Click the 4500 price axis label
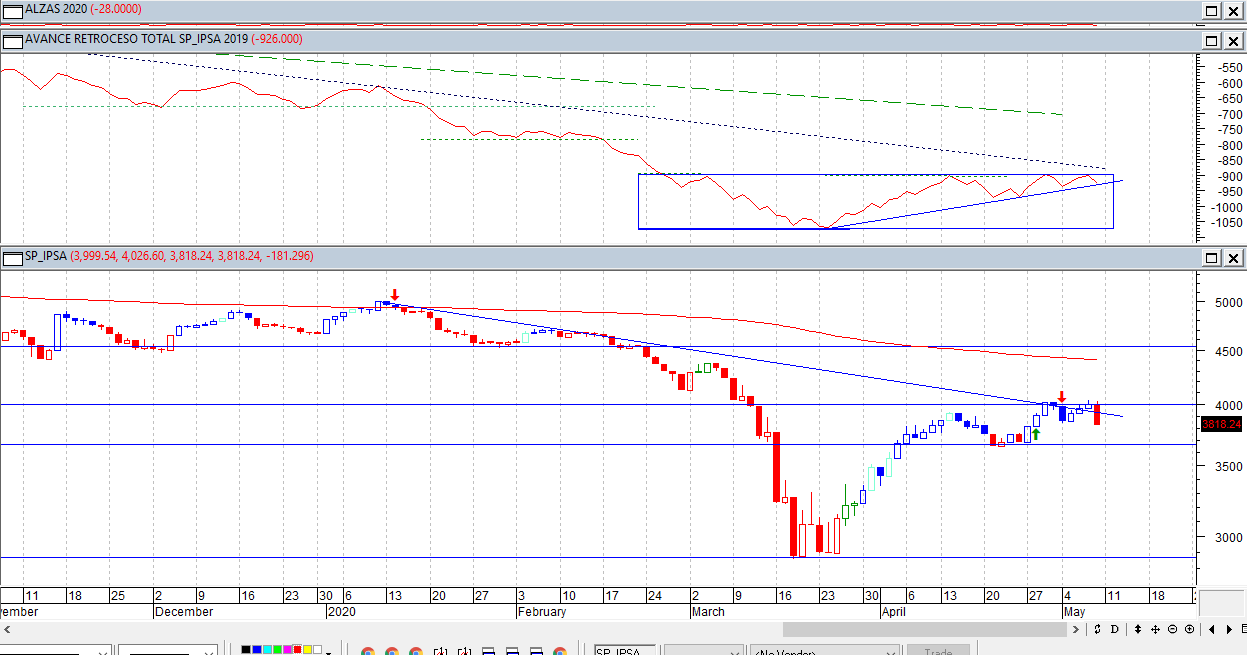The width and height of the screenshot is (1247, 655). pos(1228,352)
